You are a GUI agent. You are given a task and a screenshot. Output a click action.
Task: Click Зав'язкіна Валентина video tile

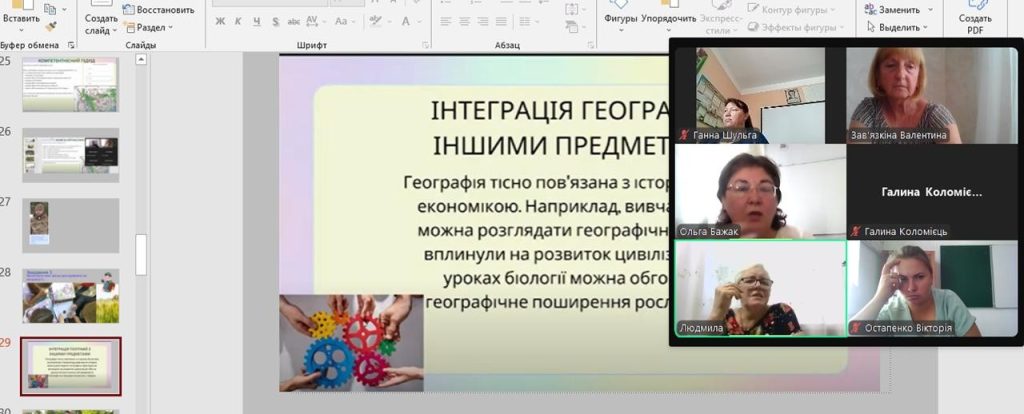pyautogui.click(x=933, y=95)
